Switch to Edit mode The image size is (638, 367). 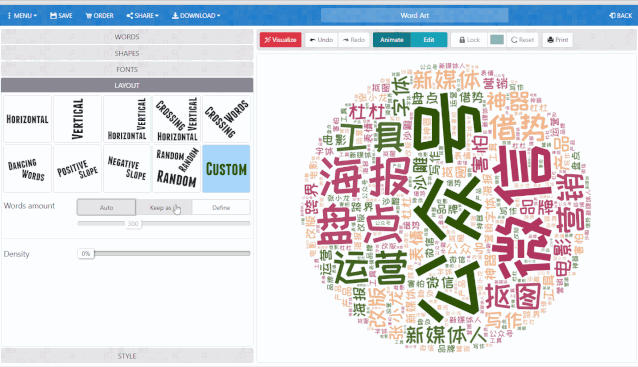click(429, 40)
